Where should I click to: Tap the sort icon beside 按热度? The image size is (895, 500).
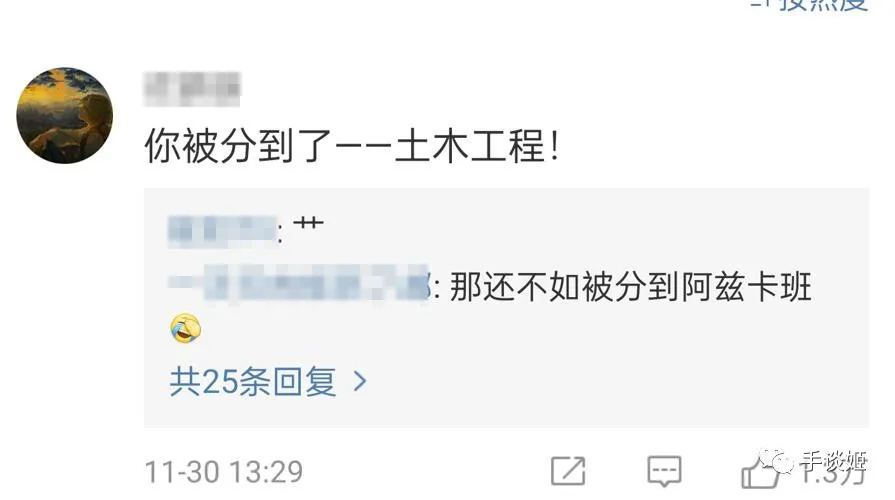761,5
